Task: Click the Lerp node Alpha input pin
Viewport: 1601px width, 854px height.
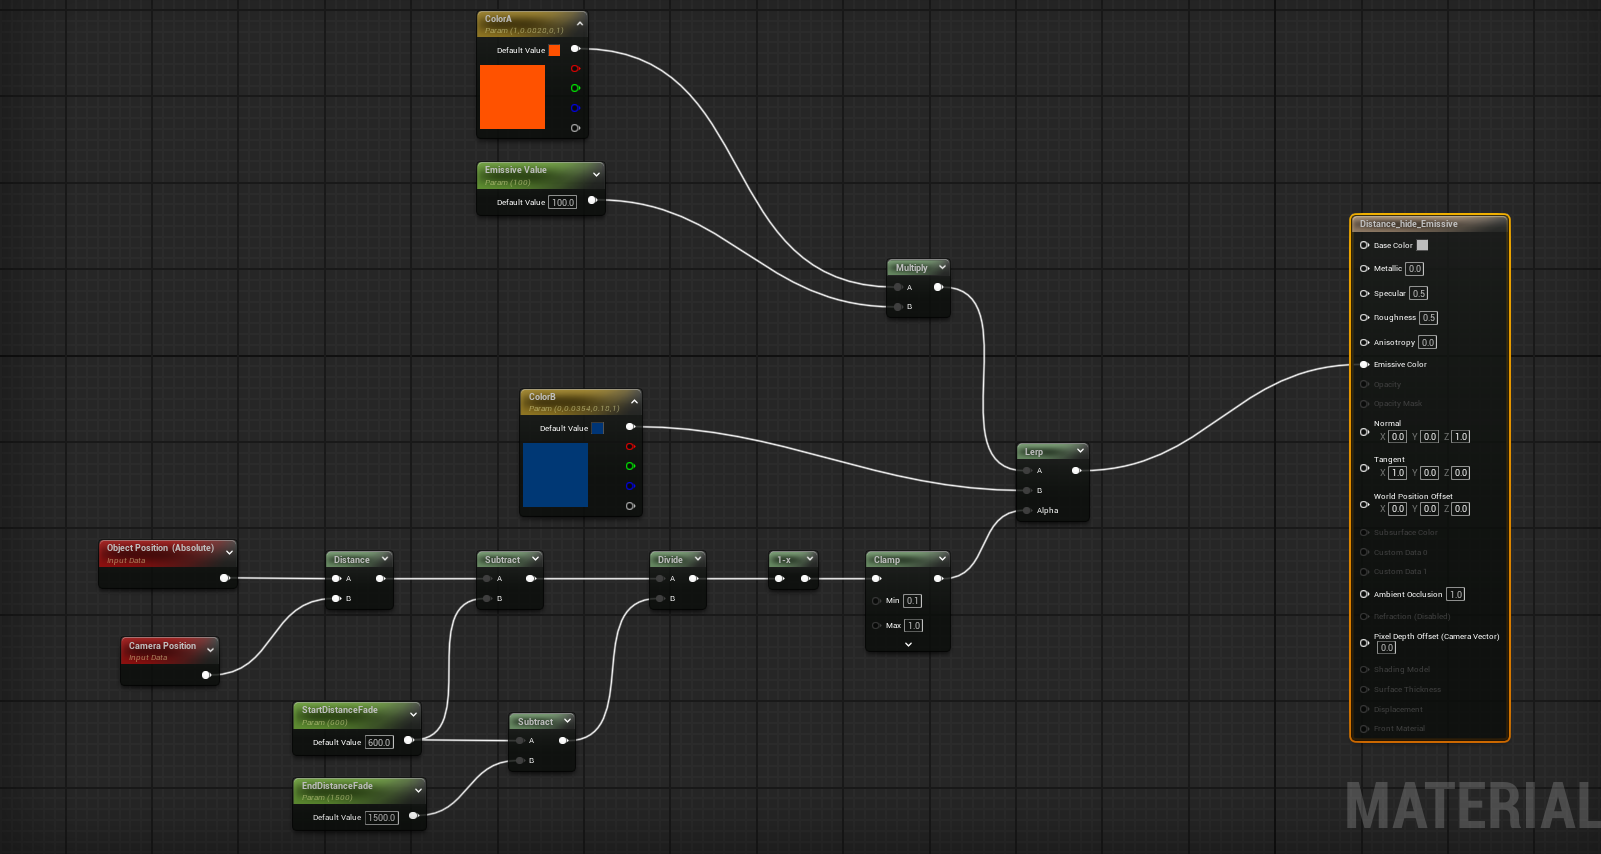Action: point(1027,511)
